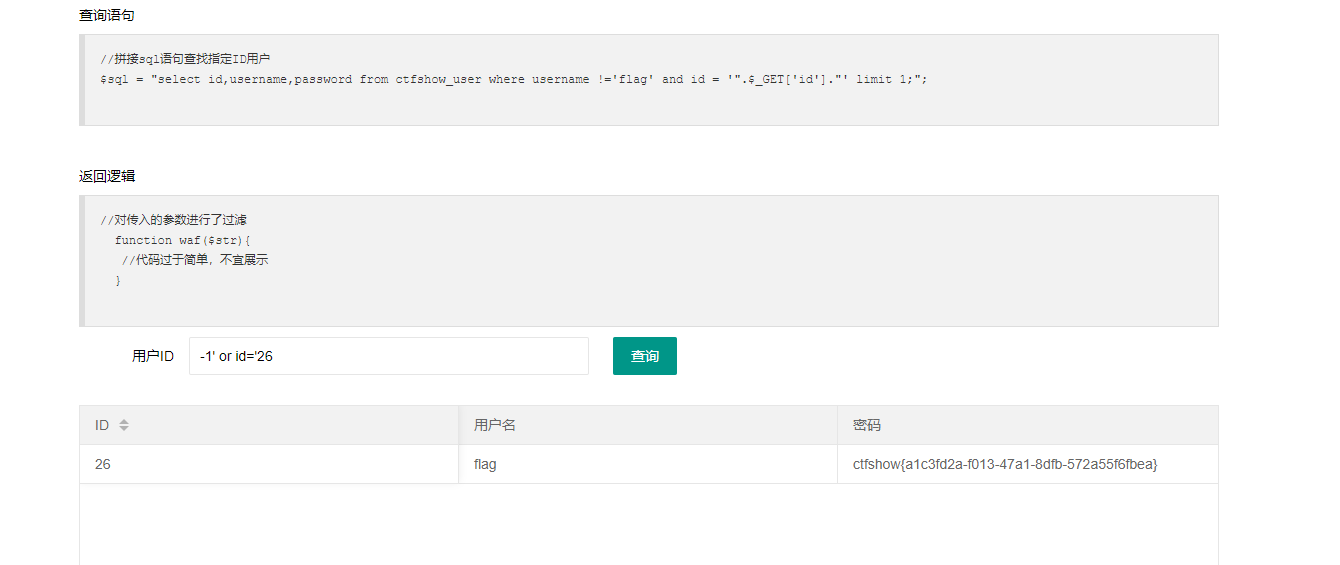Viewport: 1340px width, 565px height.
Task: Select the ID column header
Action: pos(269,425)
